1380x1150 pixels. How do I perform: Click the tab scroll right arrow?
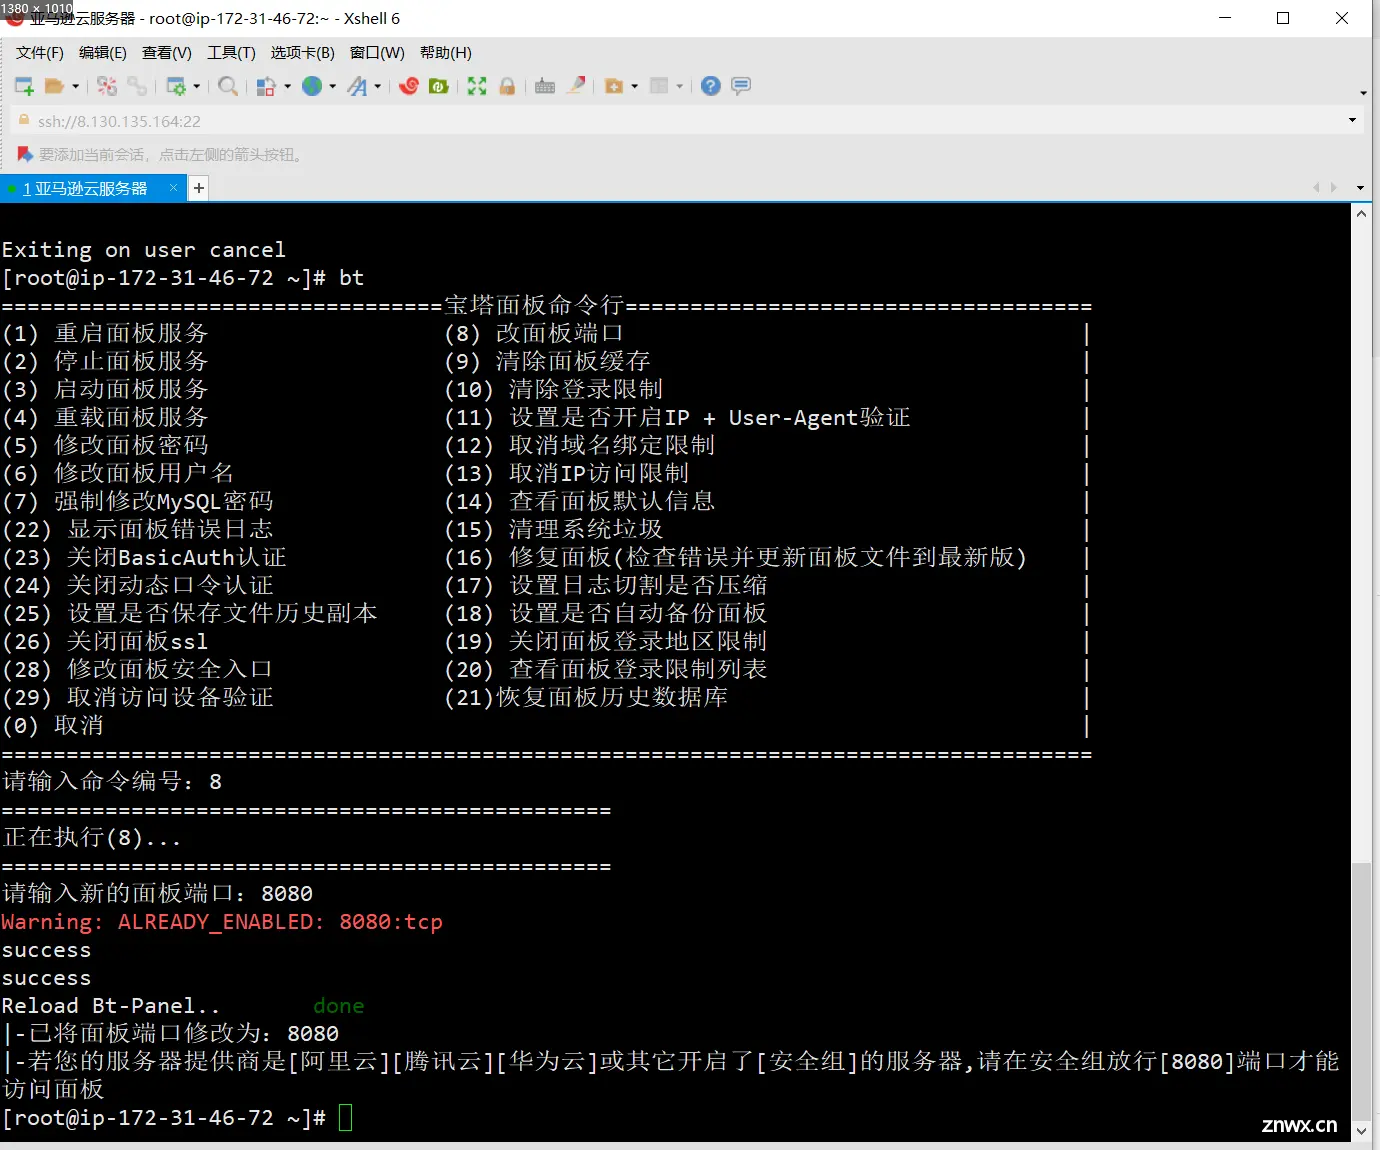[1334, 188]
